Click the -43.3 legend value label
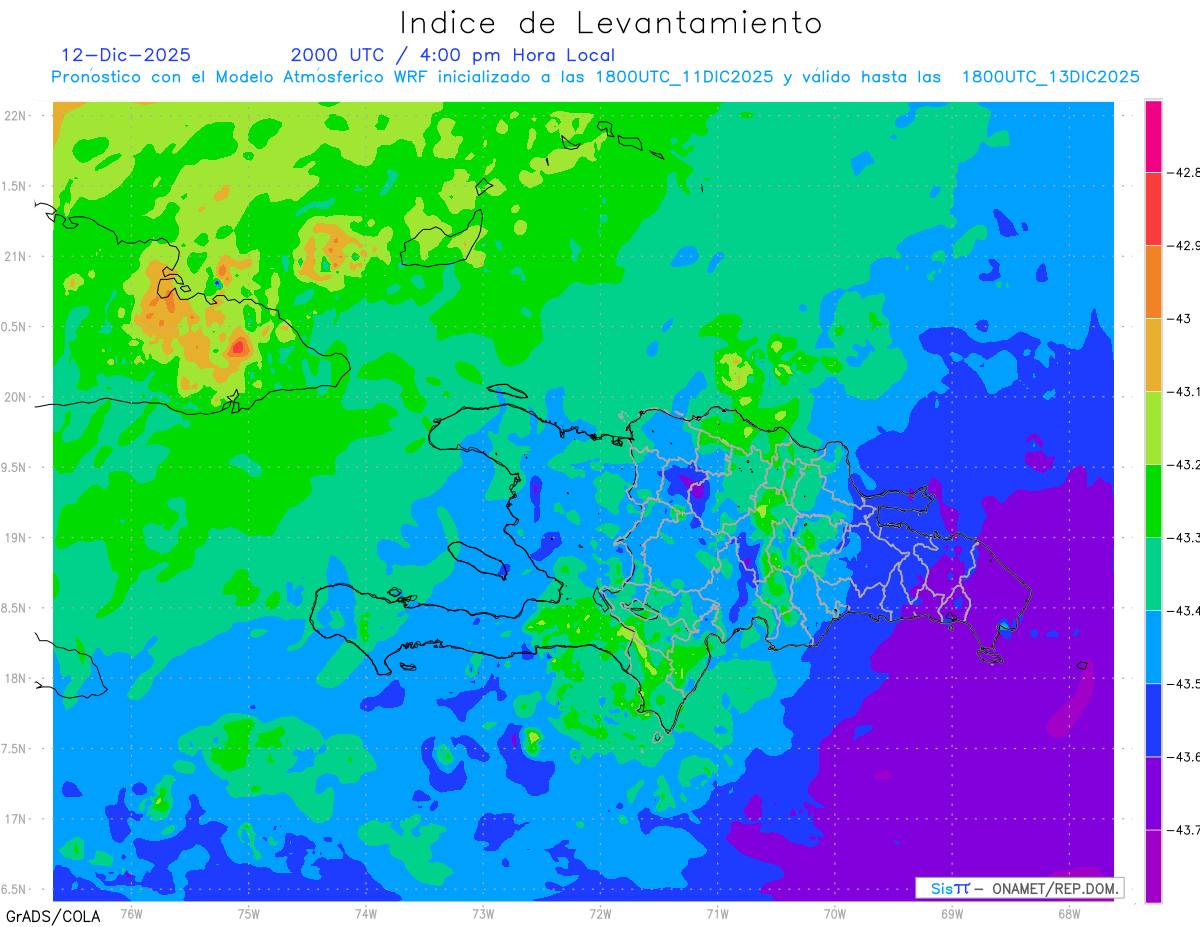1200x927 pixels. pos(1186,538)
